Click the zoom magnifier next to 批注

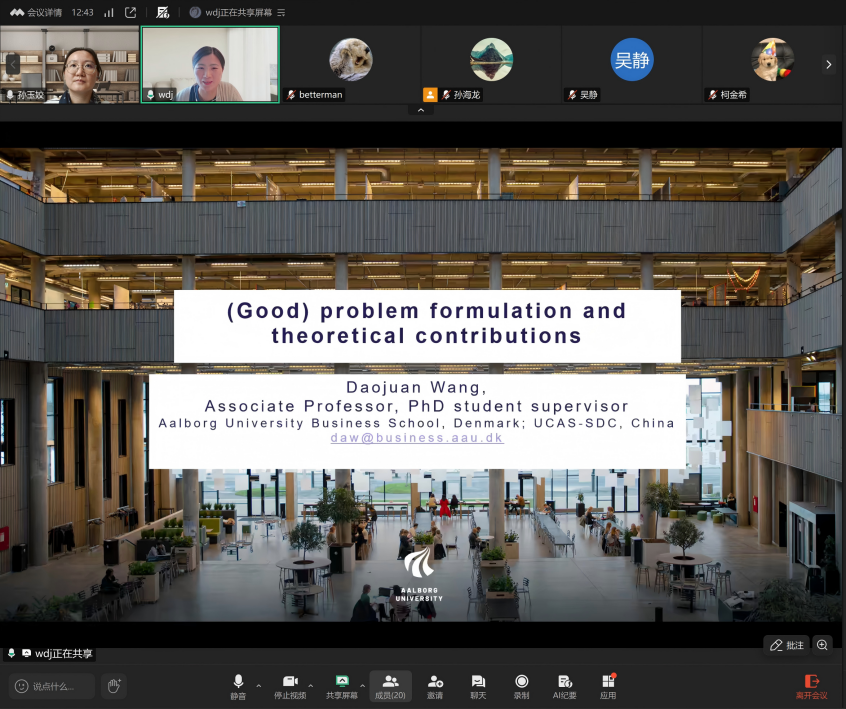(822, 645)
